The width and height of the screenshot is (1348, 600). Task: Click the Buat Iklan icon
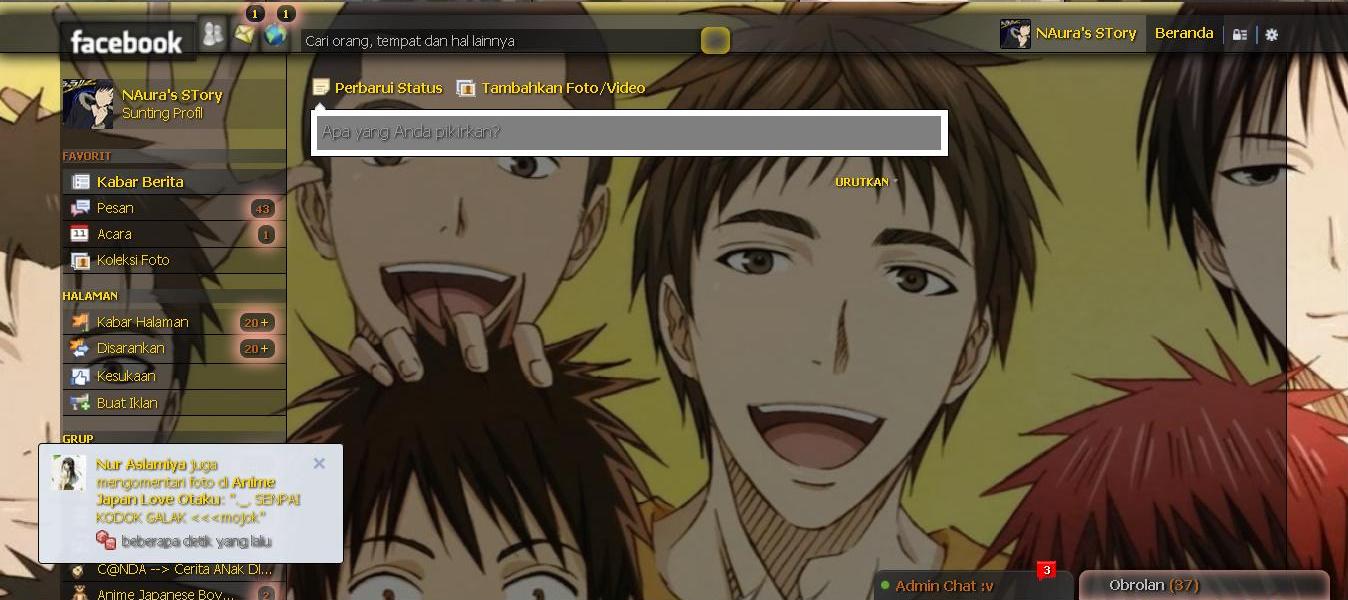coord(80,403)
